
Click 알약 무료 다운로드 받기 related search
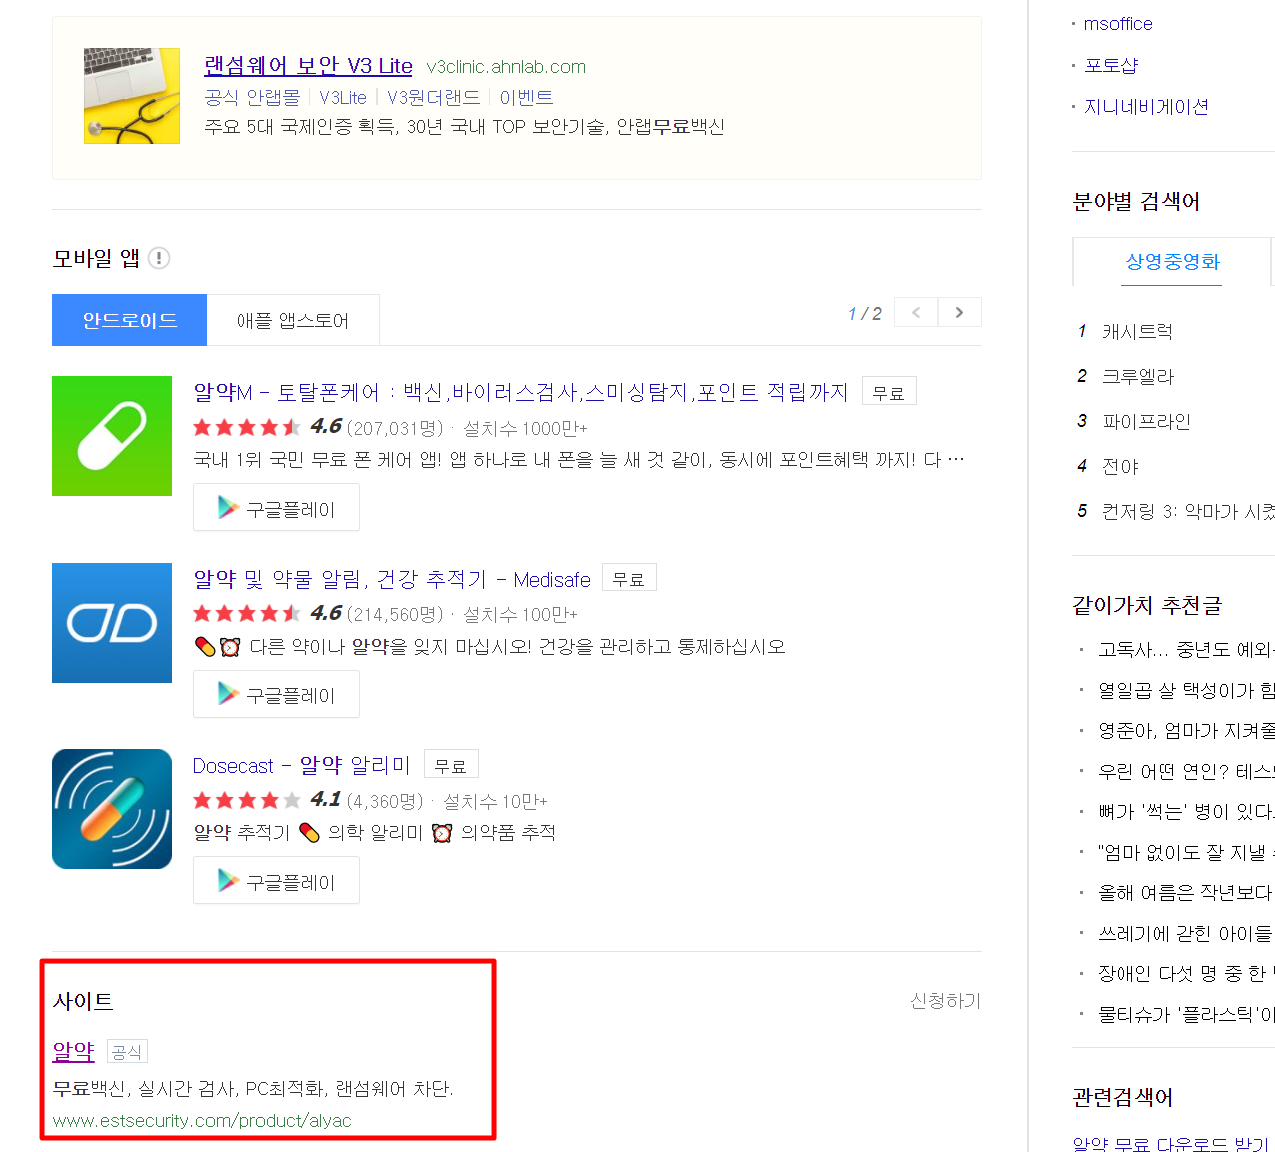pyautogui.click(x=1170, y=1143)
